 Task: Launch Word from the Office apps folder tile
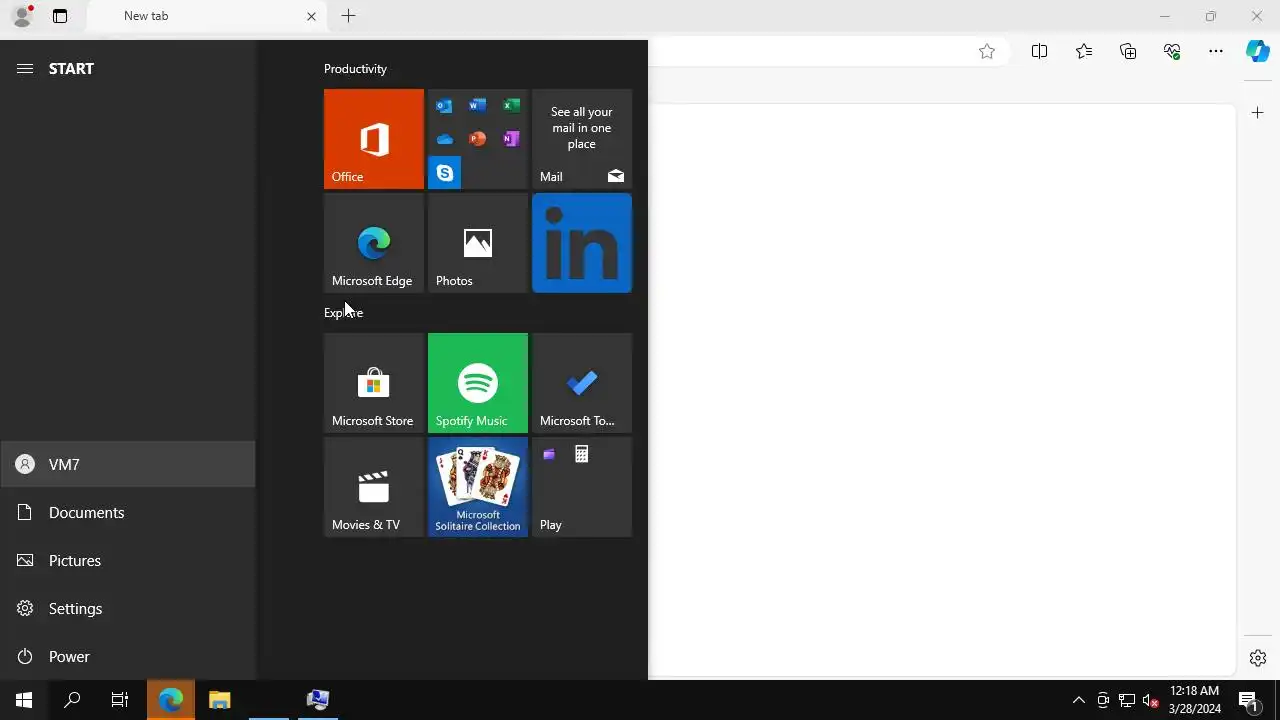click(x=478, y=106)
